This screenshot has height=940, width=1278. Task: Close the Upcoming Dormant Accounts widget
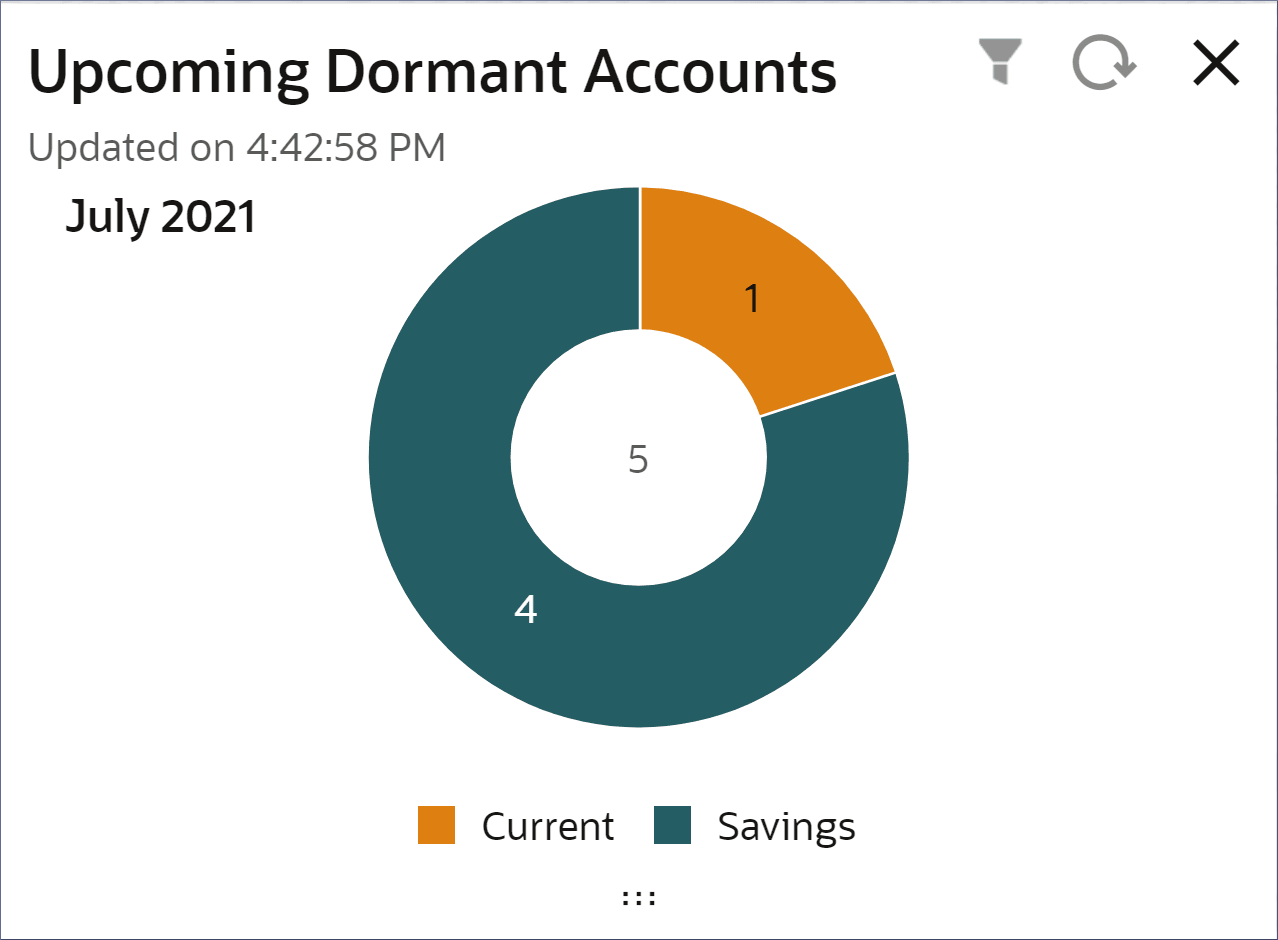point(1215,62)
